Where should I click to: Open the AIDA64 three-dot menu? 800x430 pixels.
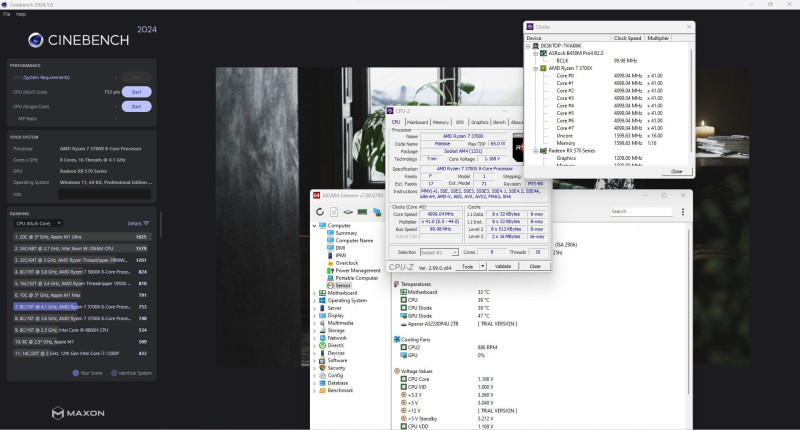click(x=683, y=212)
